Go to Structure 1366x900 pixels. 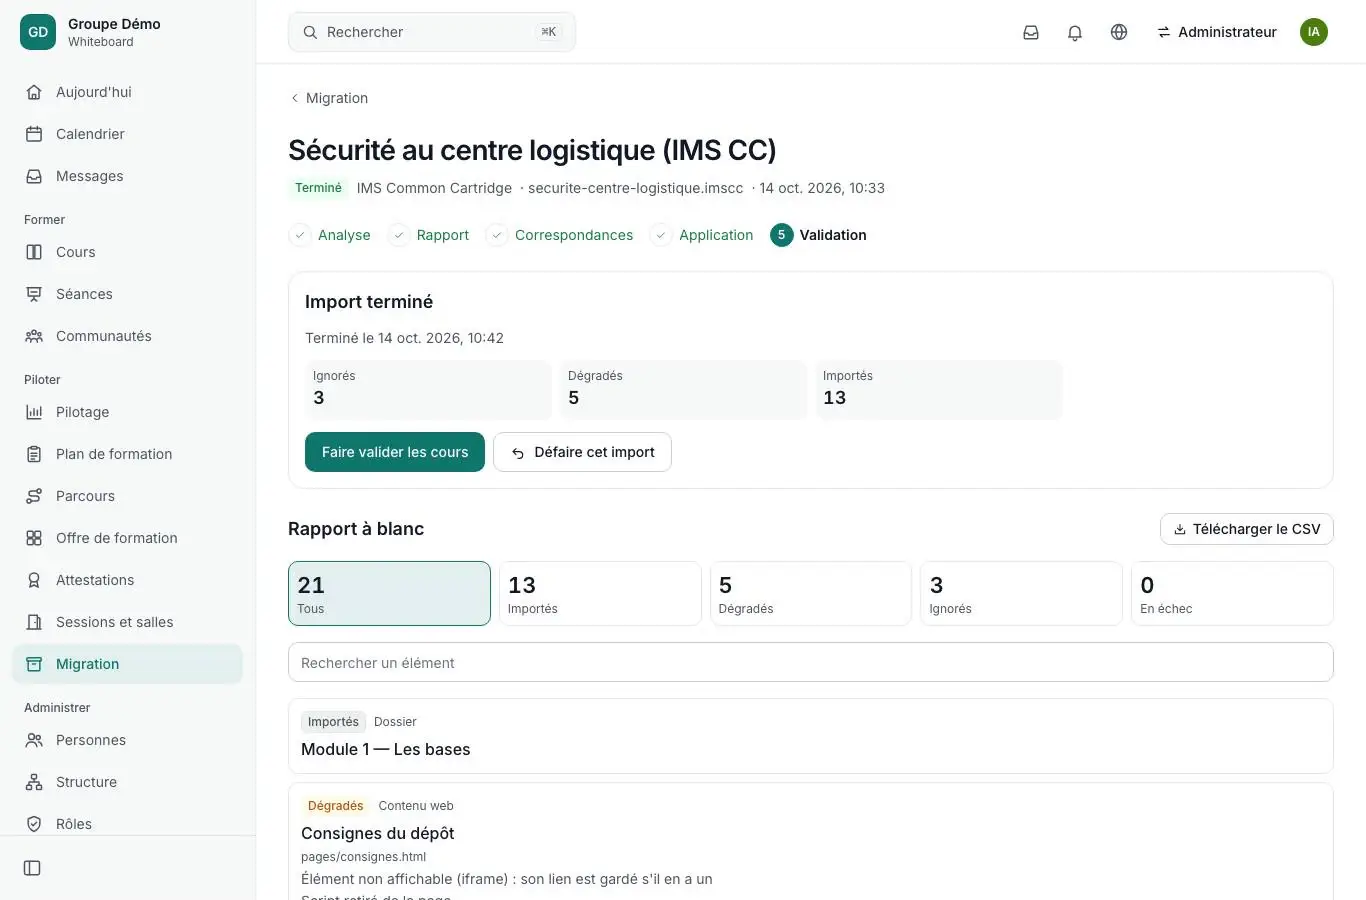click(x=127, y=782)
